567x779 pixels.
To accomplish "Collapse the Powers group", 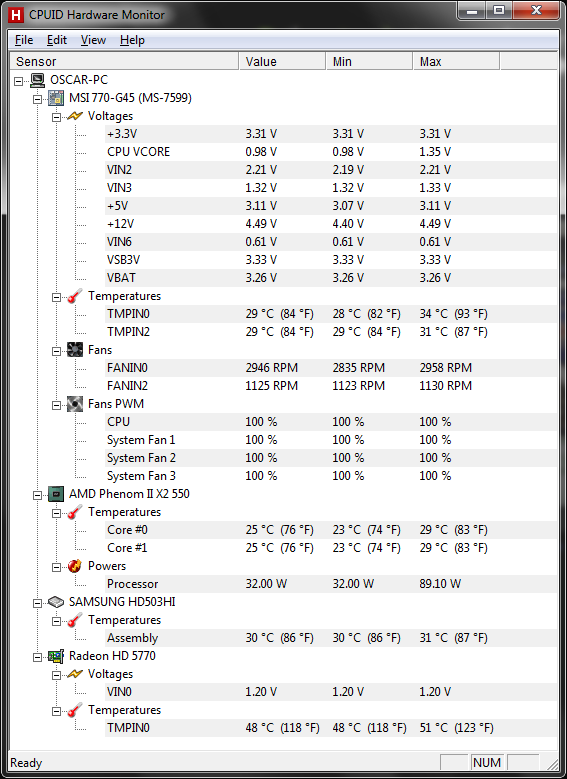I will [x=57, y=567].
